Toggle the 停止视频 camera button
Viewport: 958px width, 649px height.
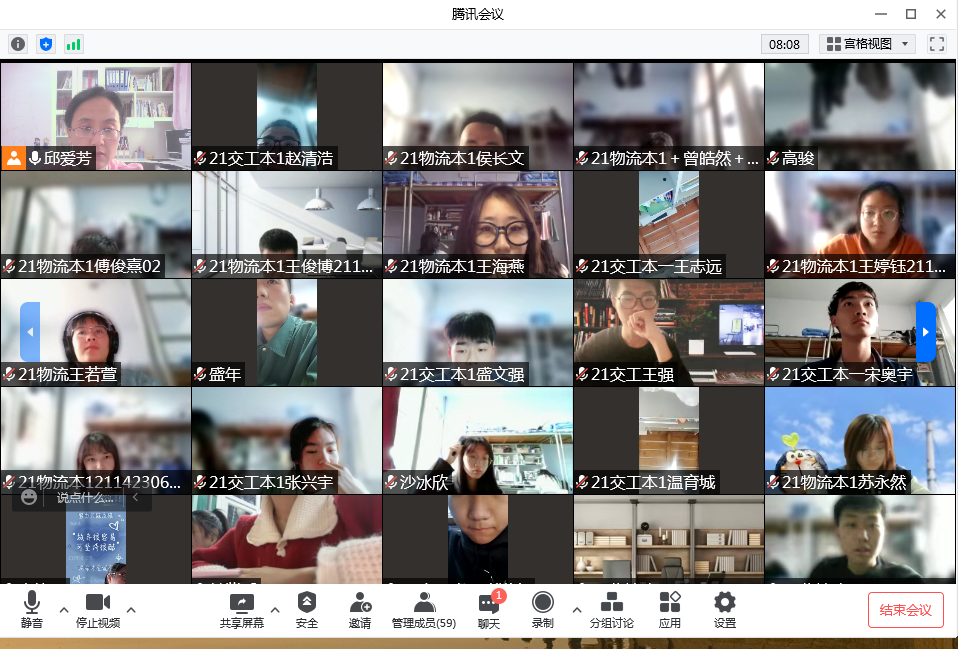tap(98, 610)
